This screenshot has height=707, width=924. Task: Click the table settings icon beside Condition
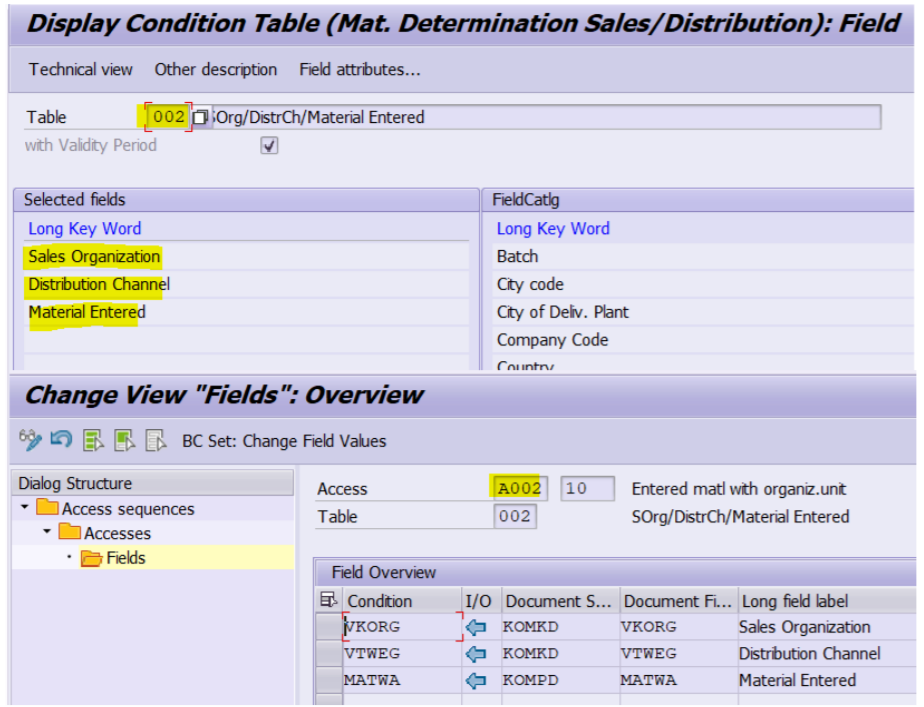click(327, 601)
